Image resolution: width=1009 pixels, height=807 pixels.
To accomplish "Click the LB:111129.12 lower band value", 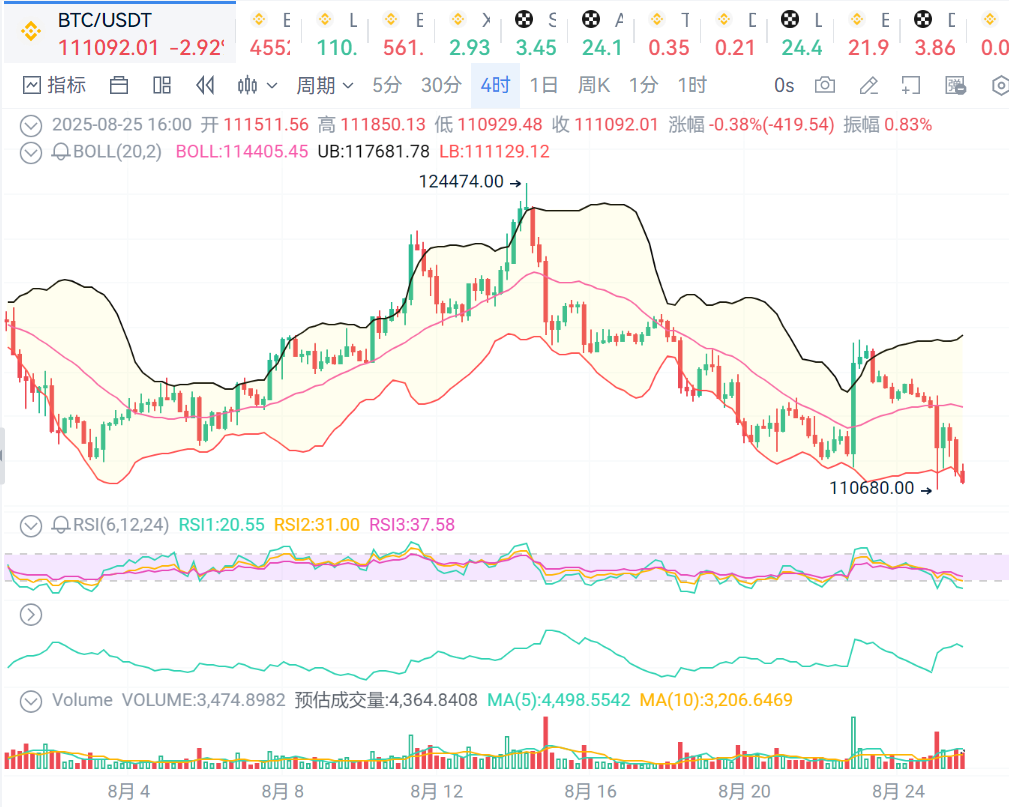I will pyautogui.click(x=494, y=152).
